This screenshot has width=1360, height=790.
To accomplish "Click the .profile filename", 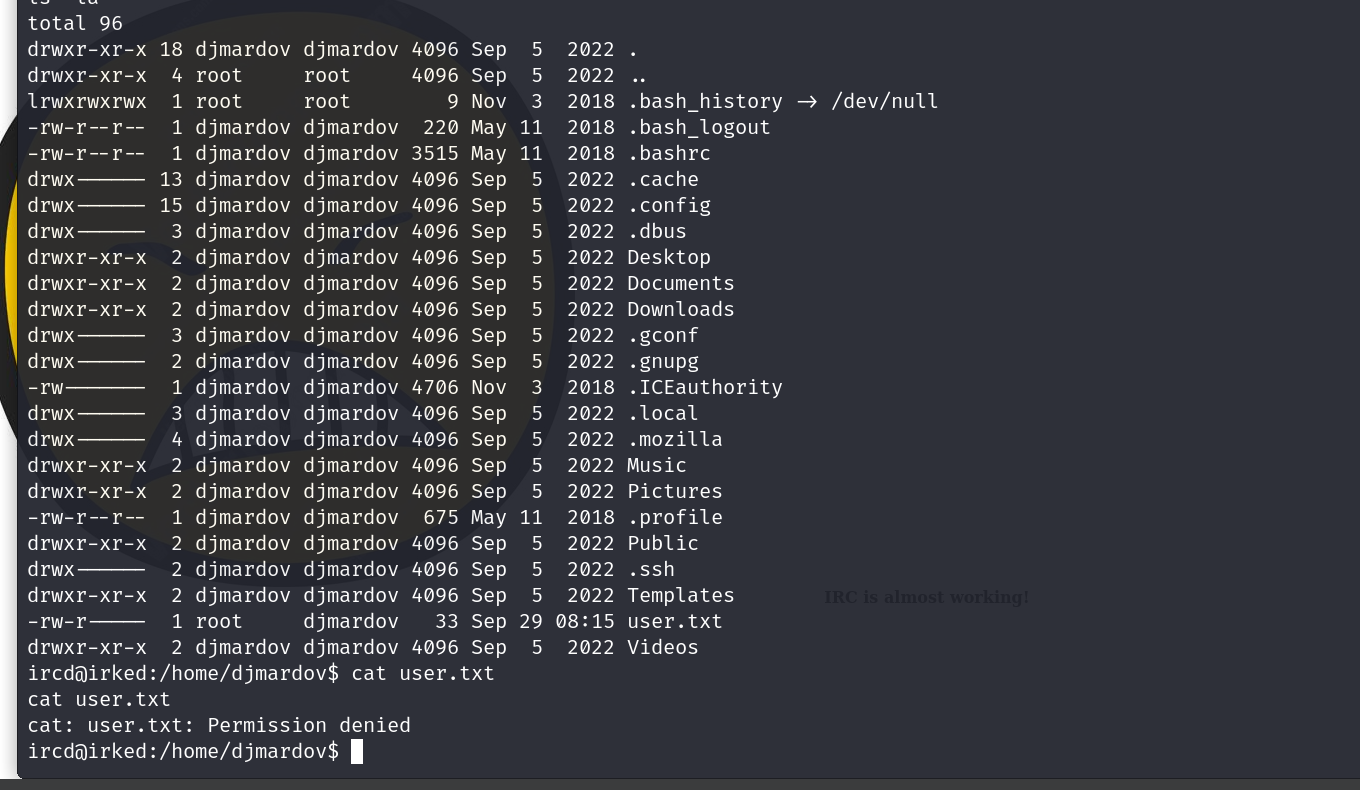I will 674,517.
